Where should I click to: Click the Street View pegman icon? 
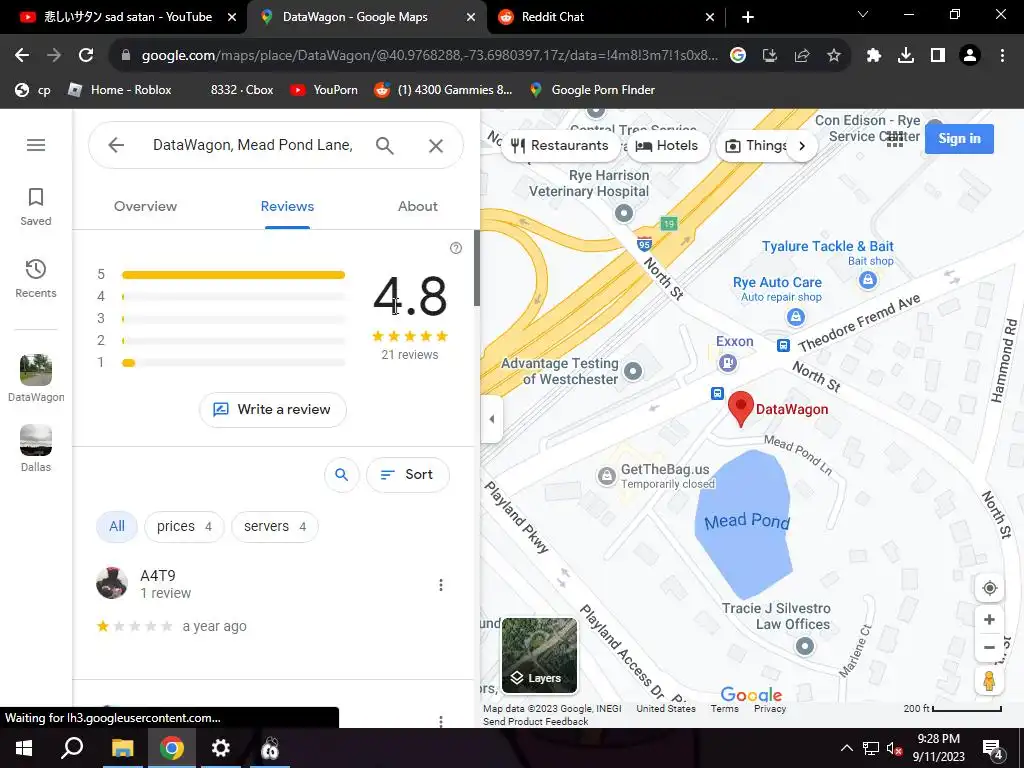989,680
